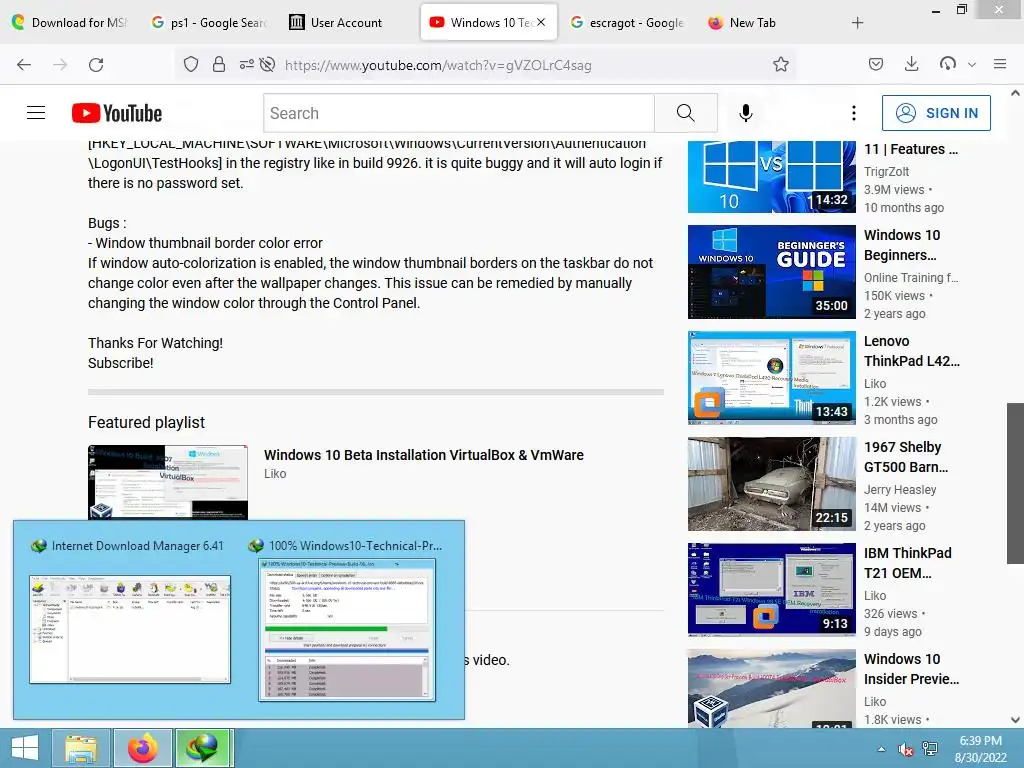This screenshot has height=768, width=1024.
Task: Open the Jerry Heasley channel name
Action: [900, 489]
